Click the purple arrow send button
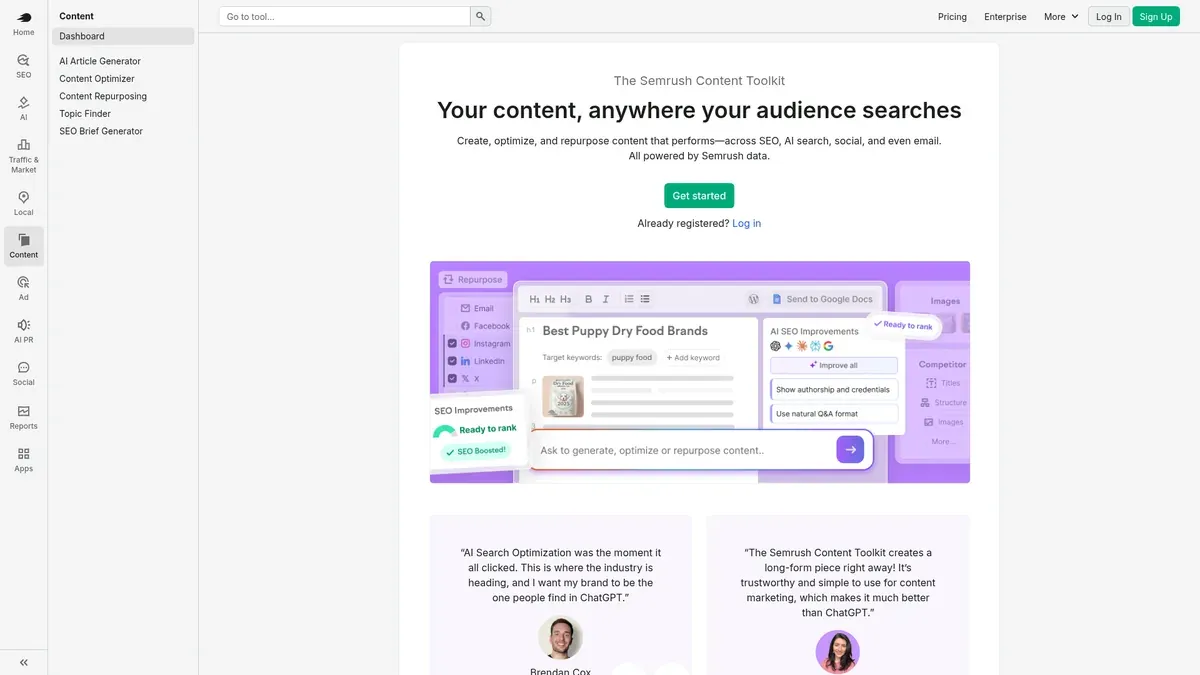Image resolution: width=1200 pixels, height=675 pixels. click(850, 450)
